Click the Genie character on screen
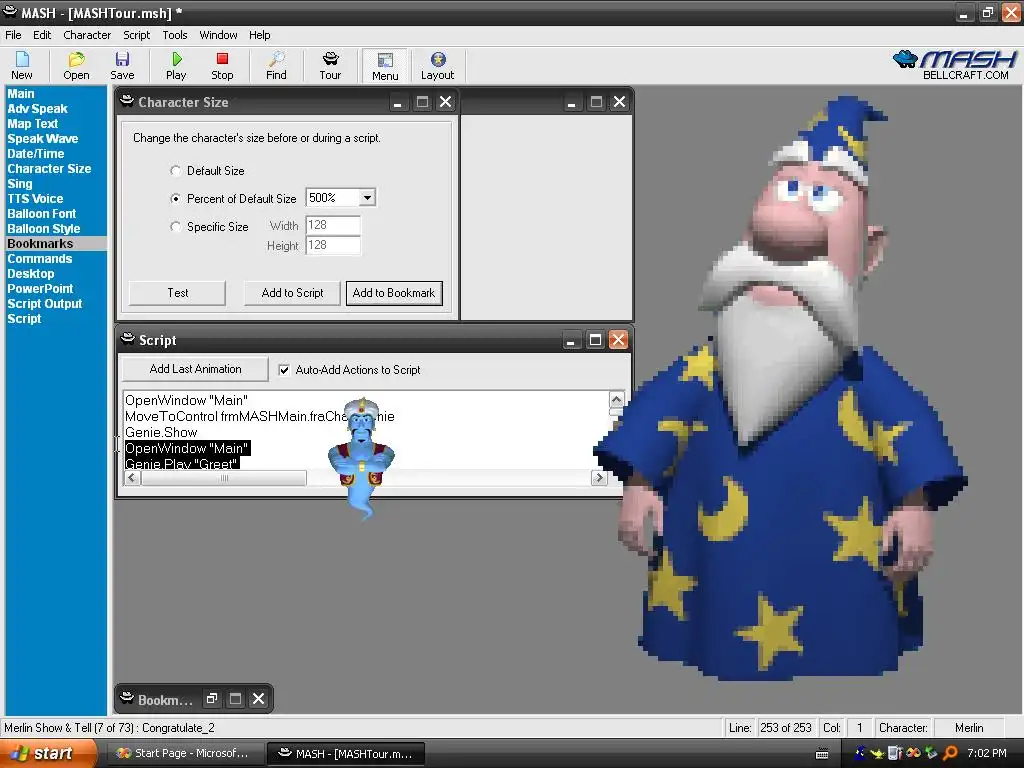 [361, 457]
